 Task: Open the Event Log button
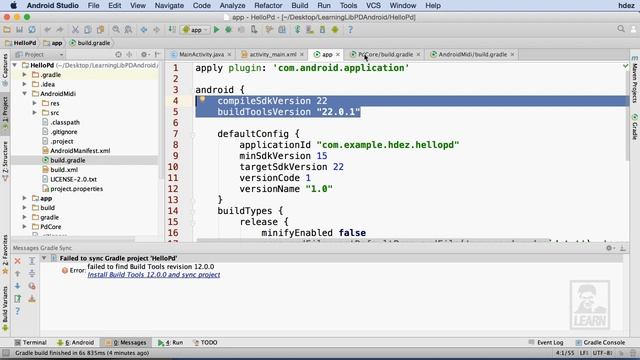pyautogui.click(x=546, y=342)
